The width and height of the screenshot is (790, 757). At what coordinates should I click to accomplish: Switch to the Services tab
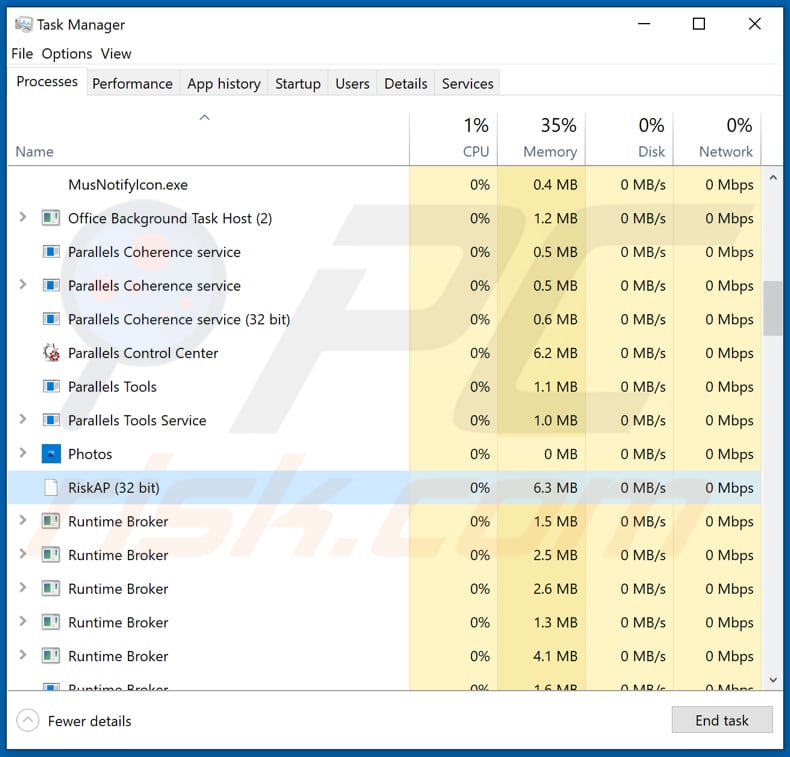468,83
